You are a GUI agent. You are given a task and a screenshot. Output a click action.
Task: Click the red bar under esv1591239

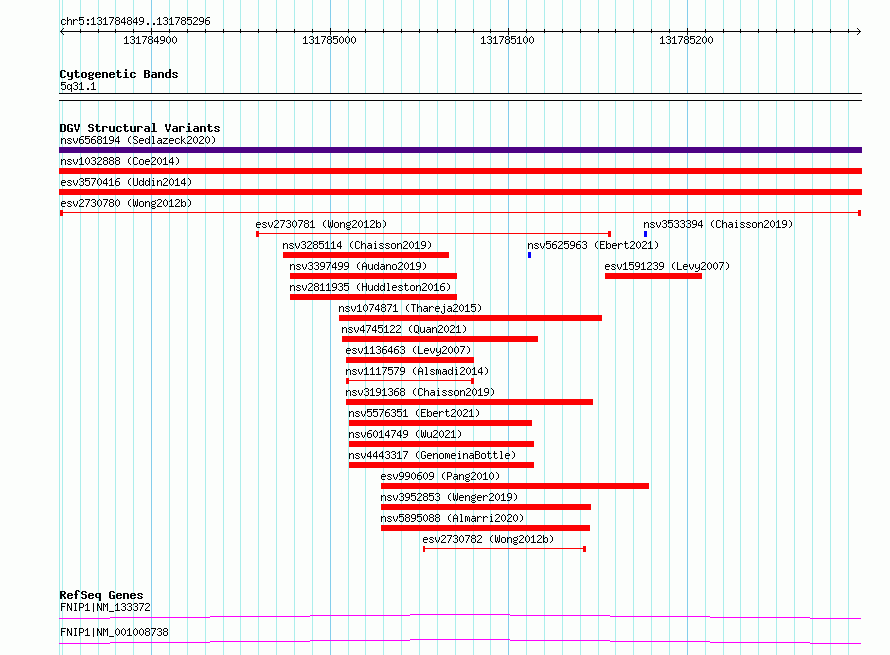[653, 276]
